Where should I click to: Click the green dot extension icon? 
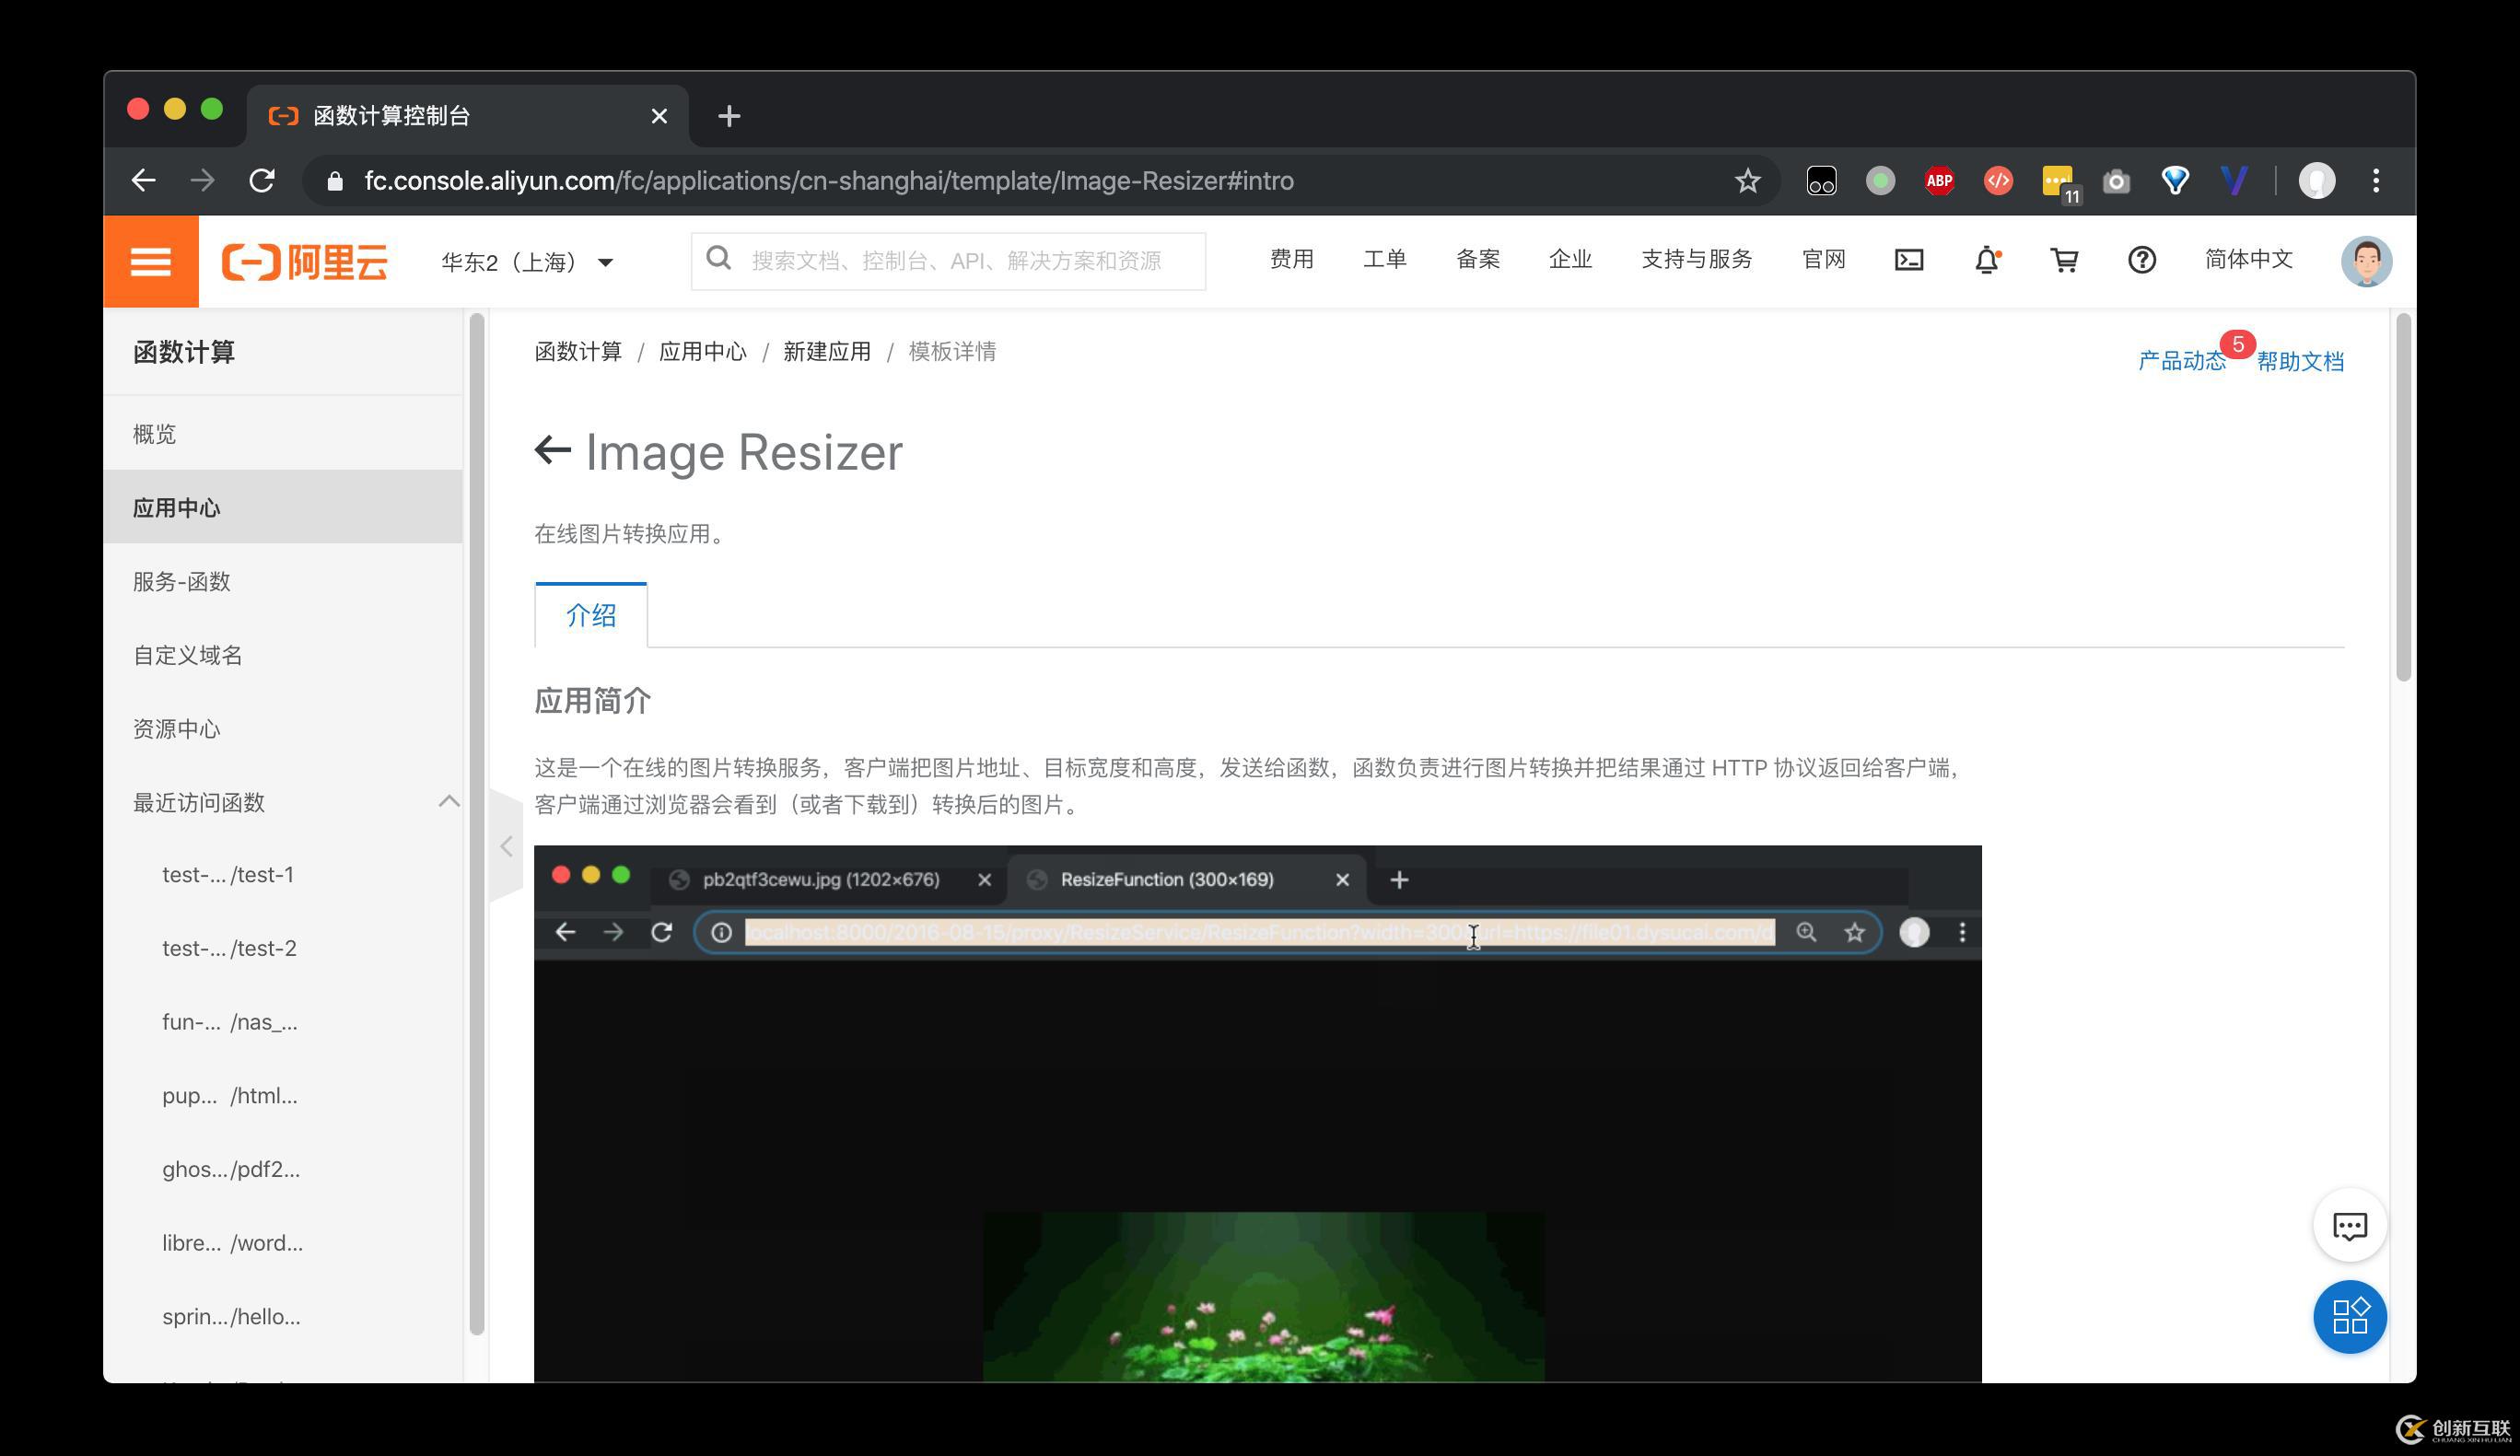tap(1880, 181)
